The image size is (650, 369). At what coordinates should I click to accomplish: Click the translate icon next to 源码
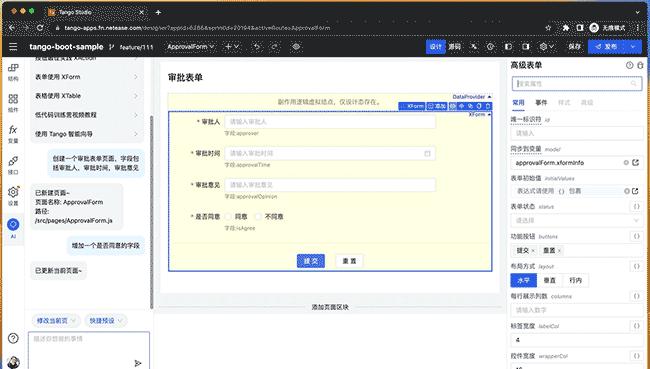[x=474, y=47]
